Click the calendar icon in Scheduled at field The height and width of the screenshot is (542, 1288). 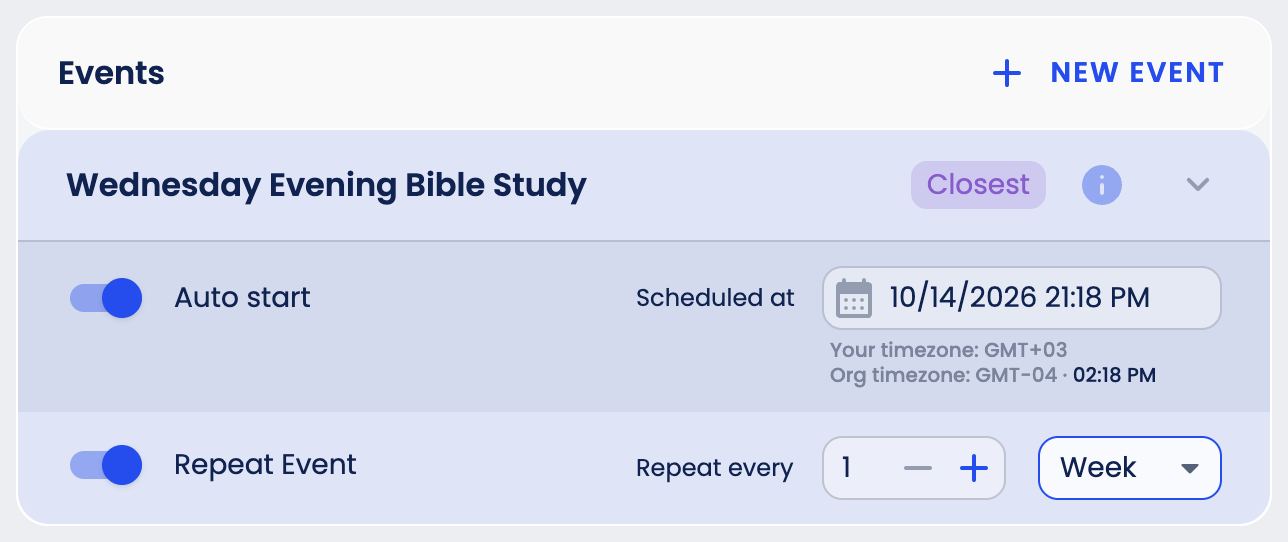point(853,298)
